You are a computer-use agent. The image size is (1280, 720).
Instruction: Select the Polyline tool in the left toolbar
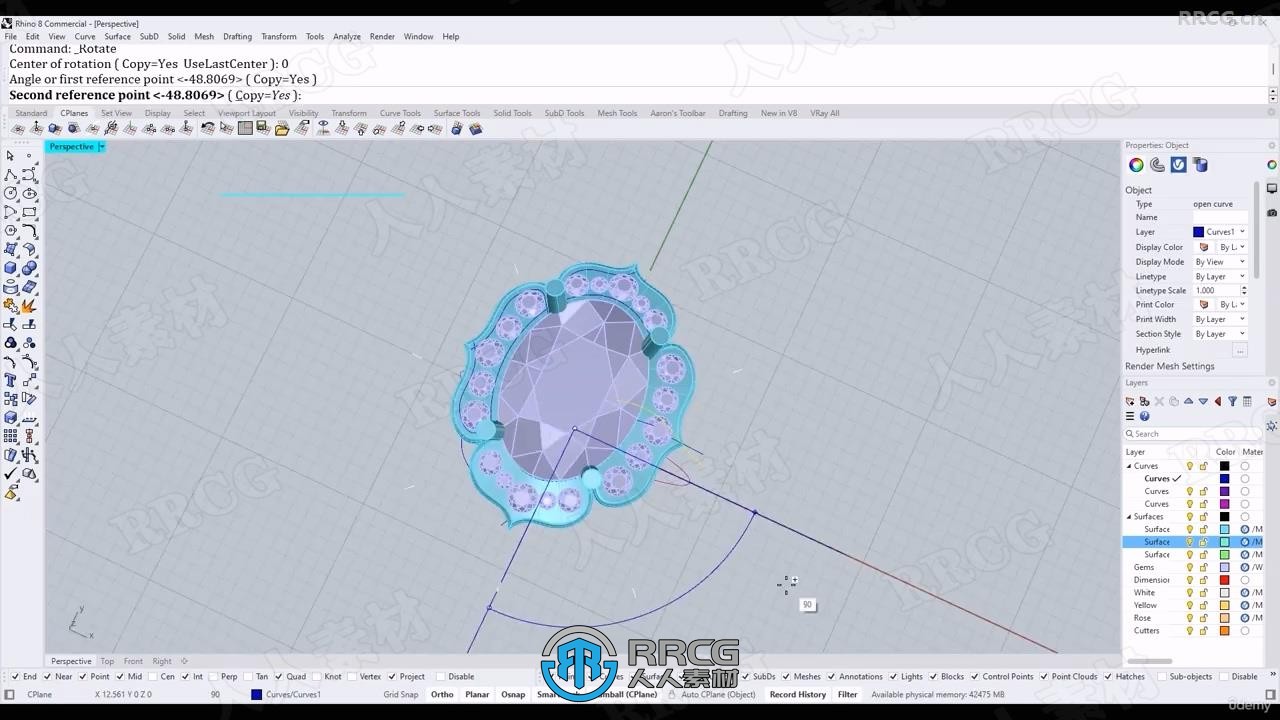coord(10,175)
